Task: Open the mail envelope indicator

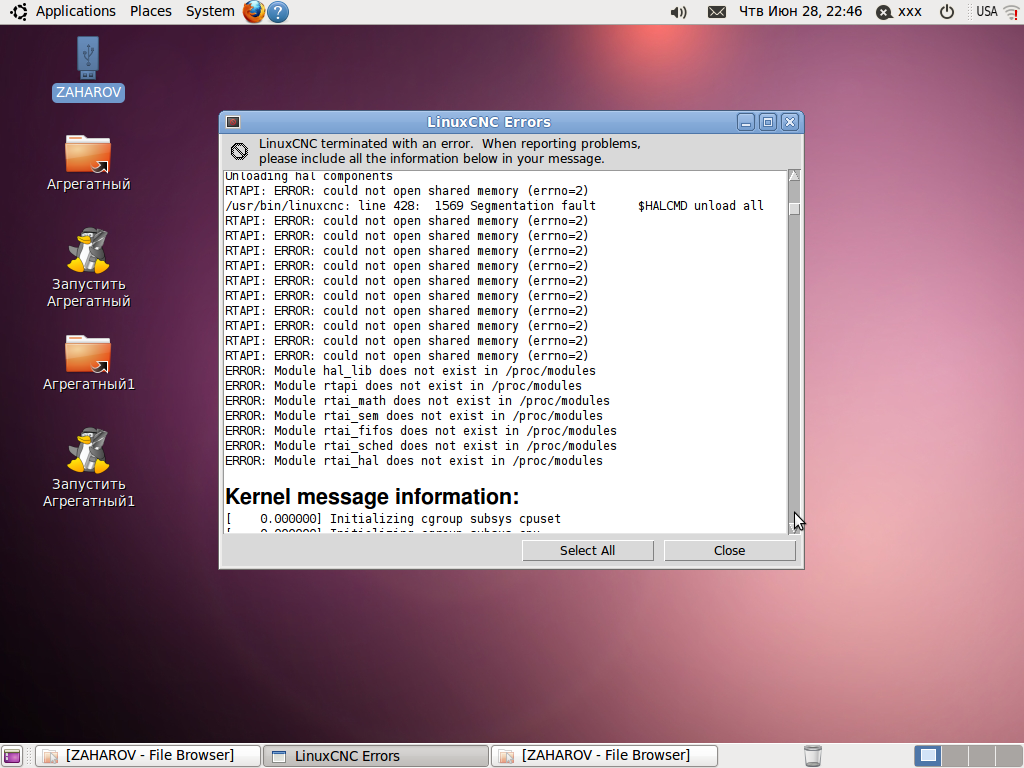Action: tap(716, 12)
